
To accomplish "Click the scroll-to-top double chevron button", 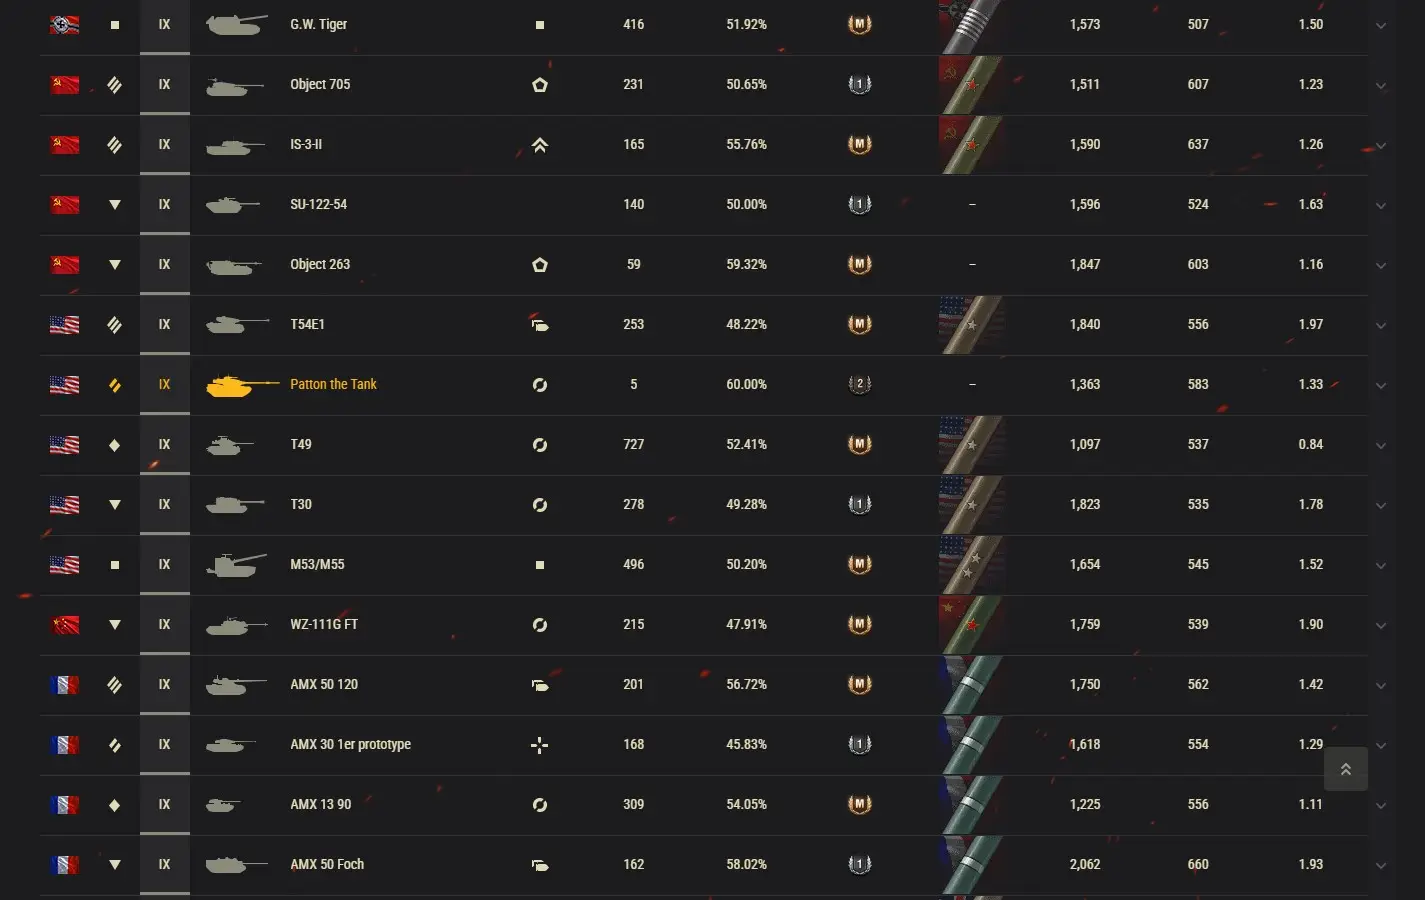I will 1345,769.
